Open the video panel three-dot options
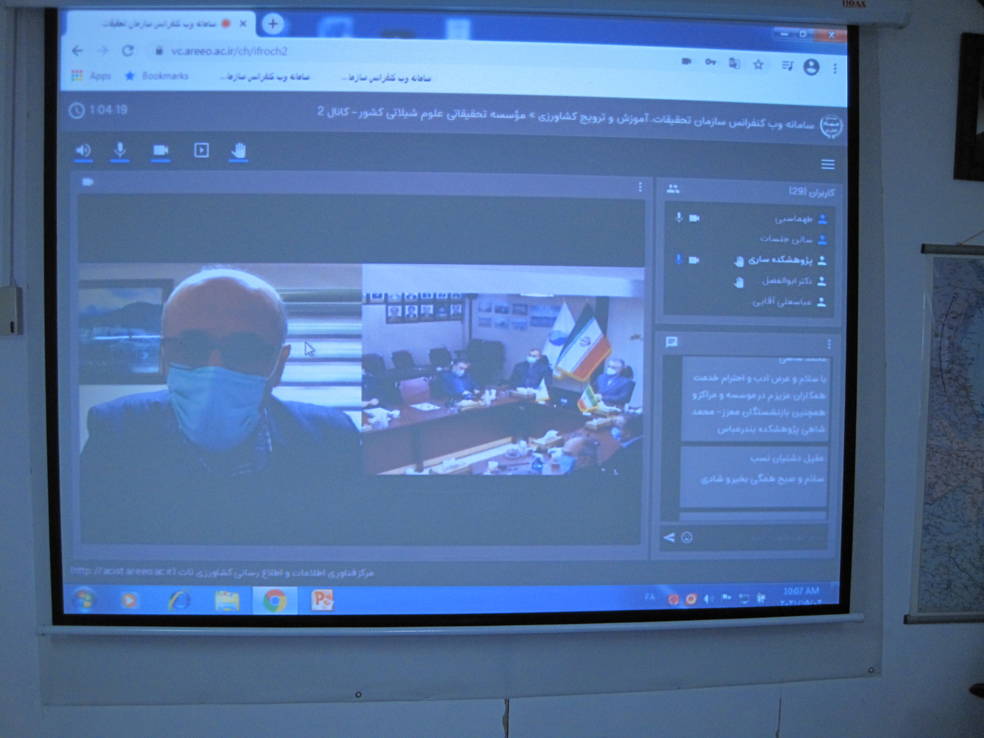The image size is (984, 738). pos(640,187)
